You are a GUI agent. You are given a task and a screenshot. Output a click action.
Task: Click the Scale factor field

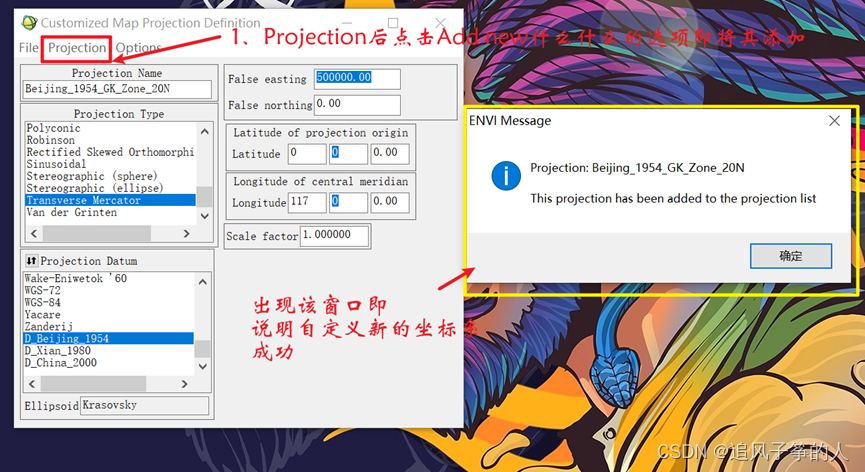click(x=334, y=236)
